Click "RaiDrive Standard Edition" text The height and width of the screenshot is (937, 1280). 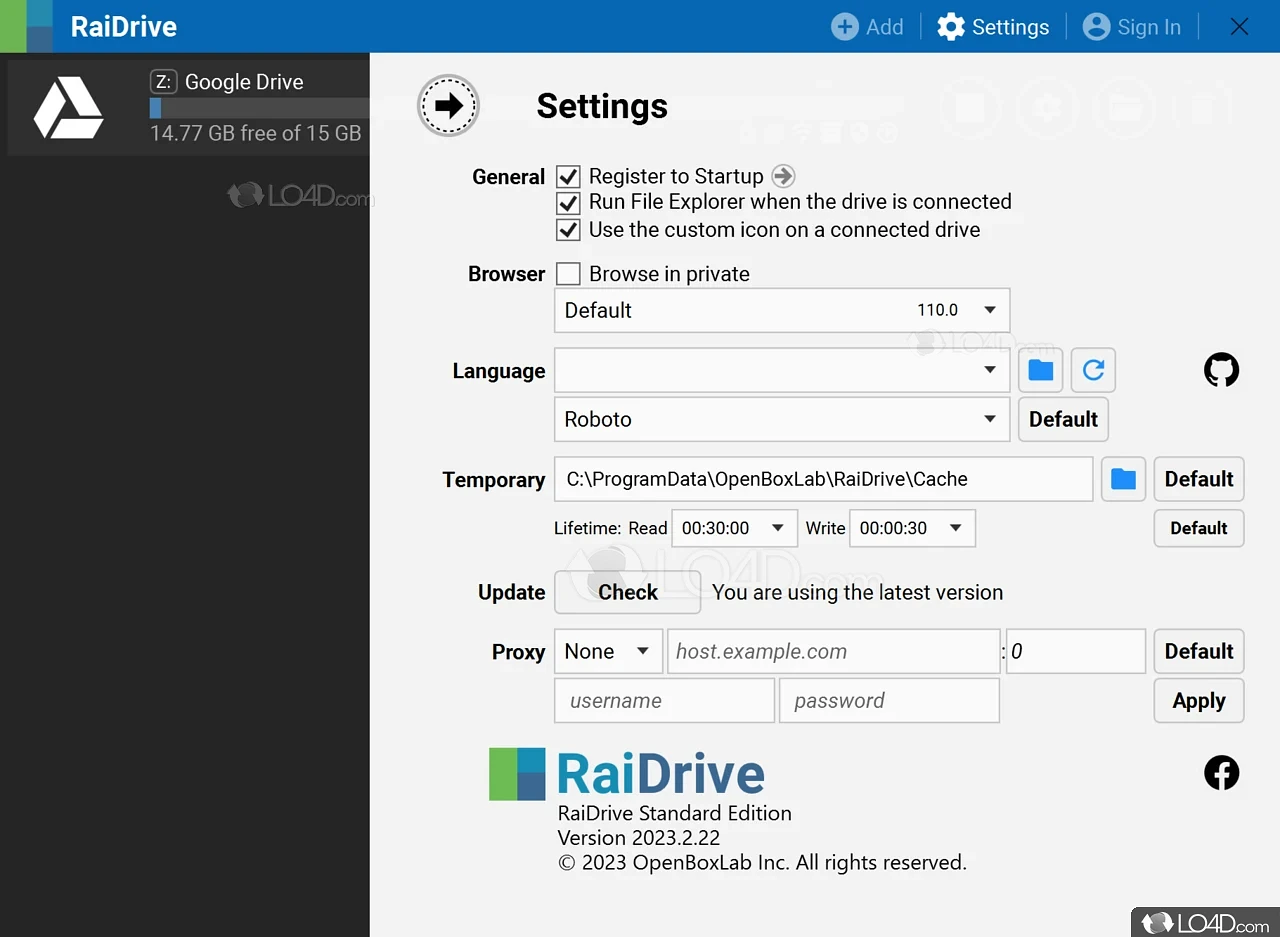pyautogui.click(x=675, y=813)
